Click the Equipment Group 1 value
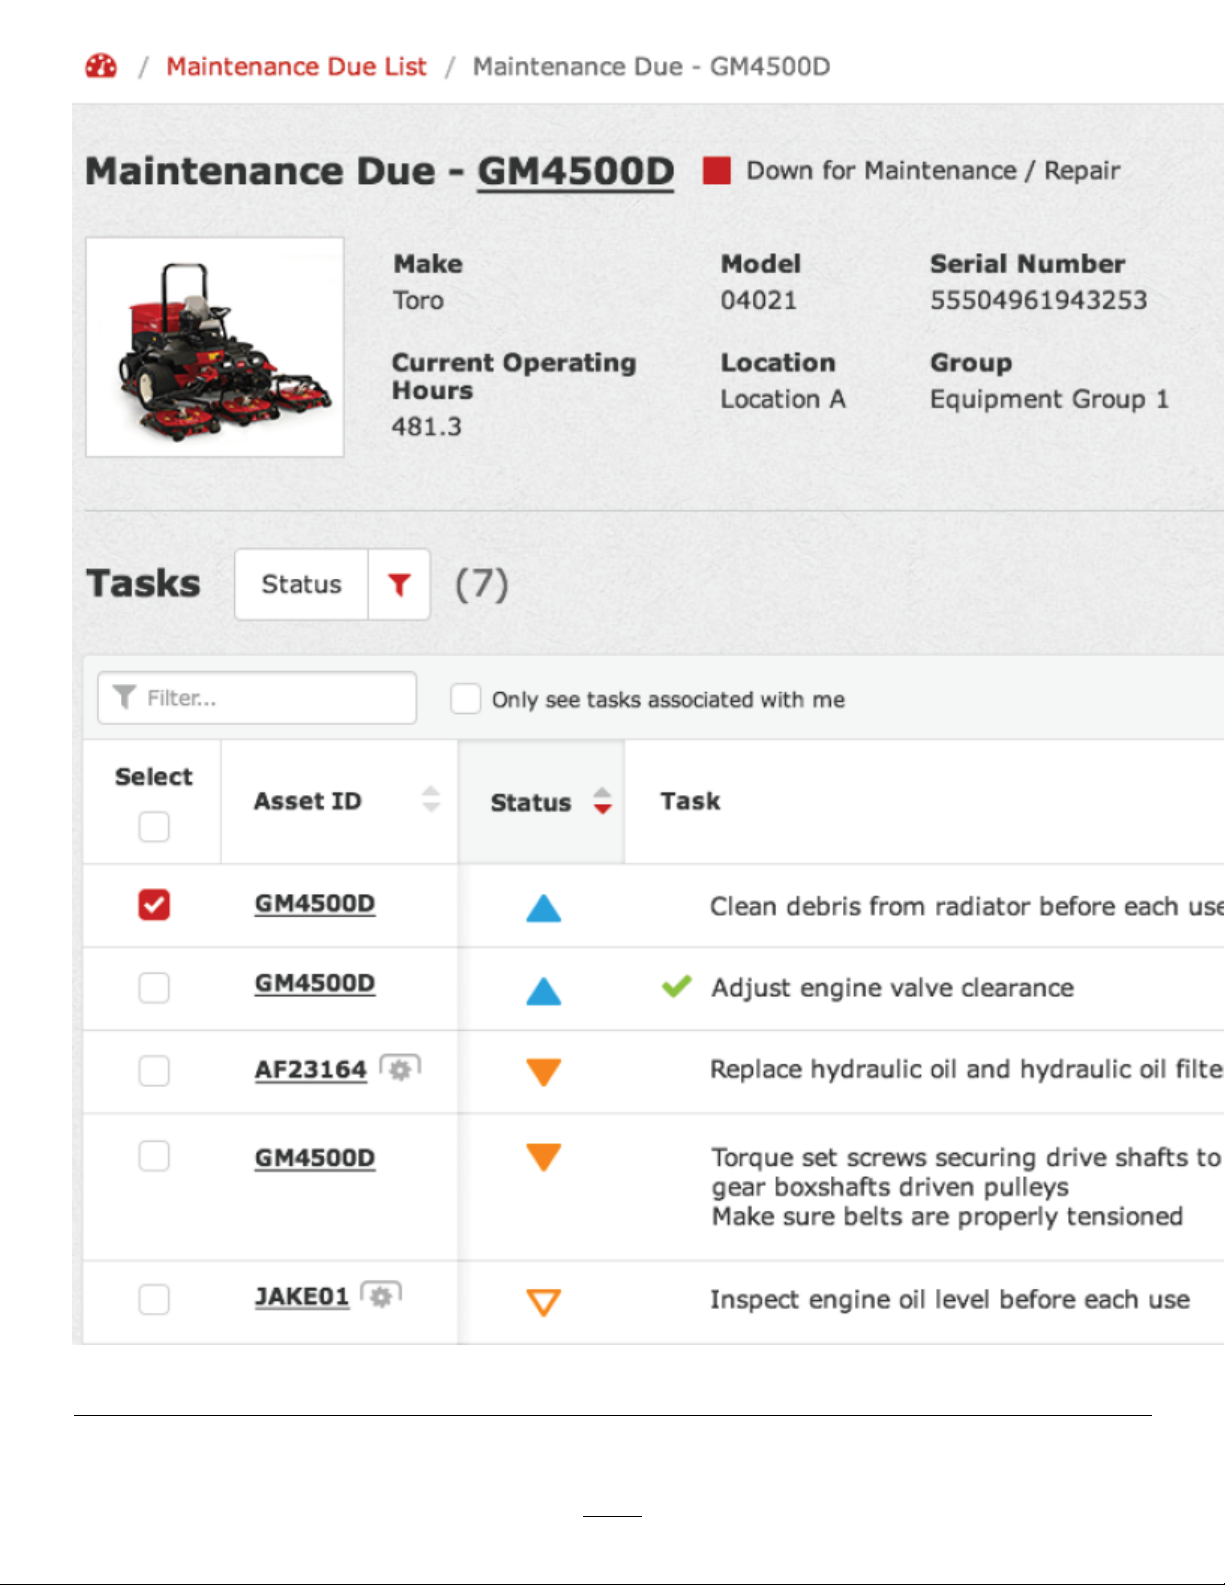This screenshot has height=1585, width=1225. pos(1049,399)
